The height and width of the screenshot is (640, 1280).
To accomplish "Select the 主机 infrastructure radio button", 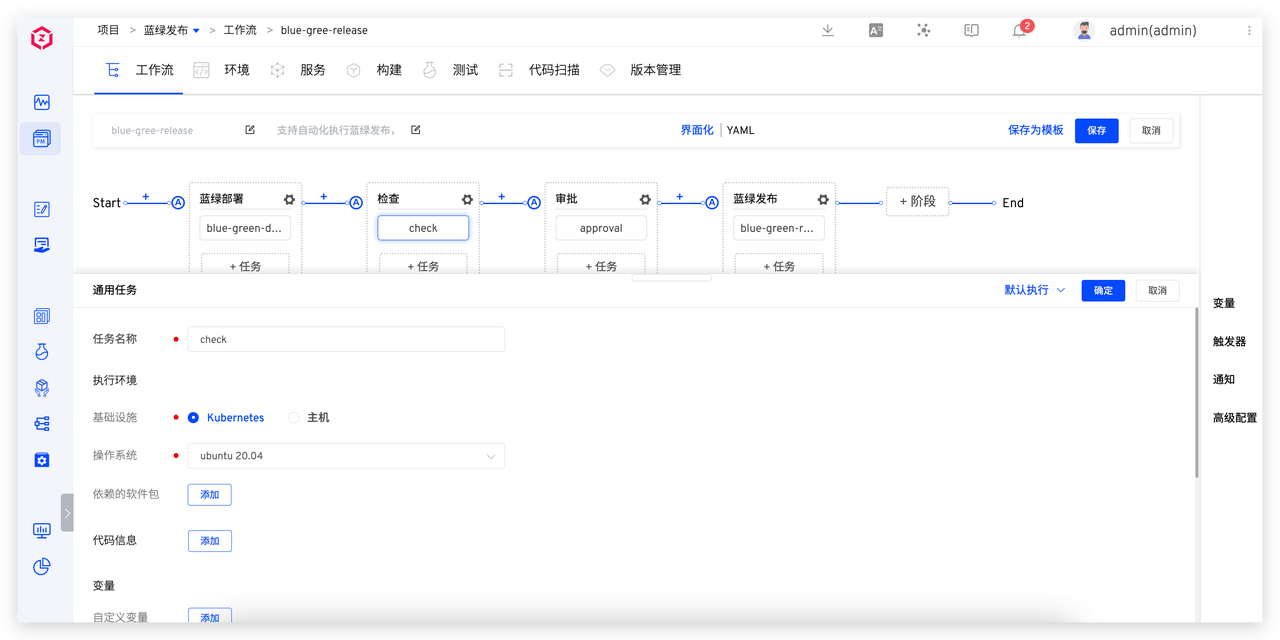I will coord(294,417).
